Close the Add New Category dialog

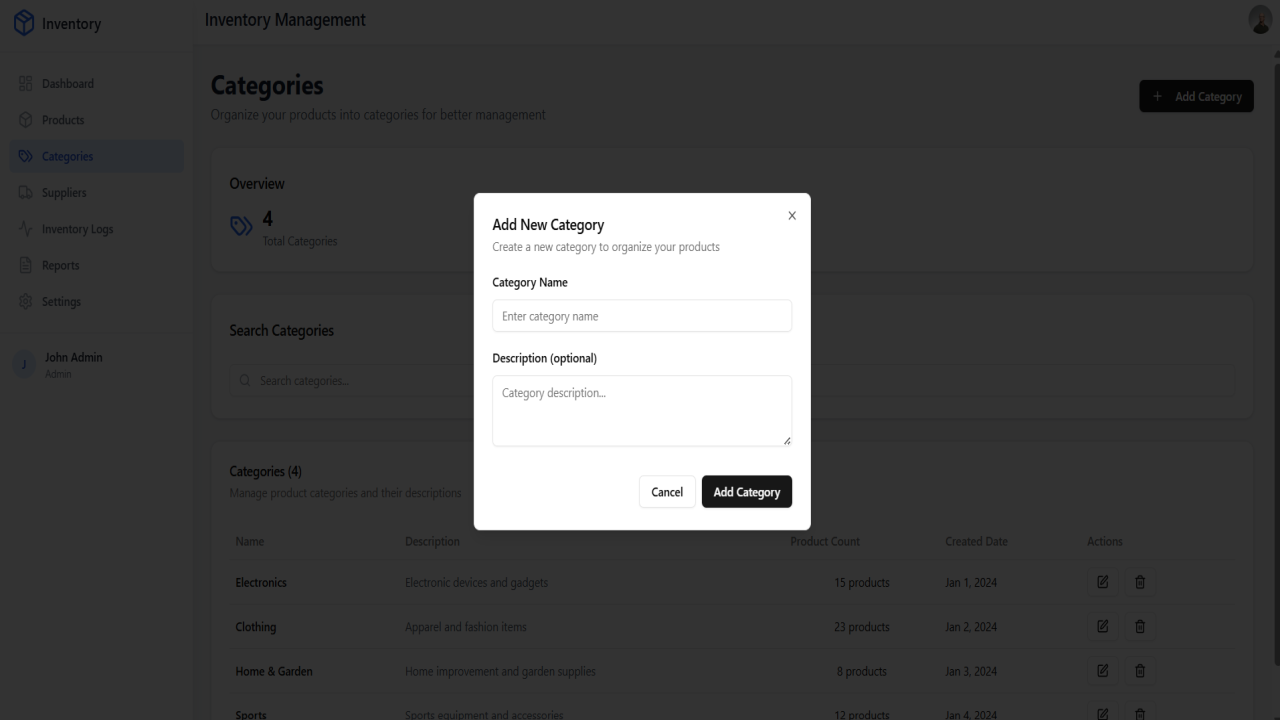click(x=792, y=216)
